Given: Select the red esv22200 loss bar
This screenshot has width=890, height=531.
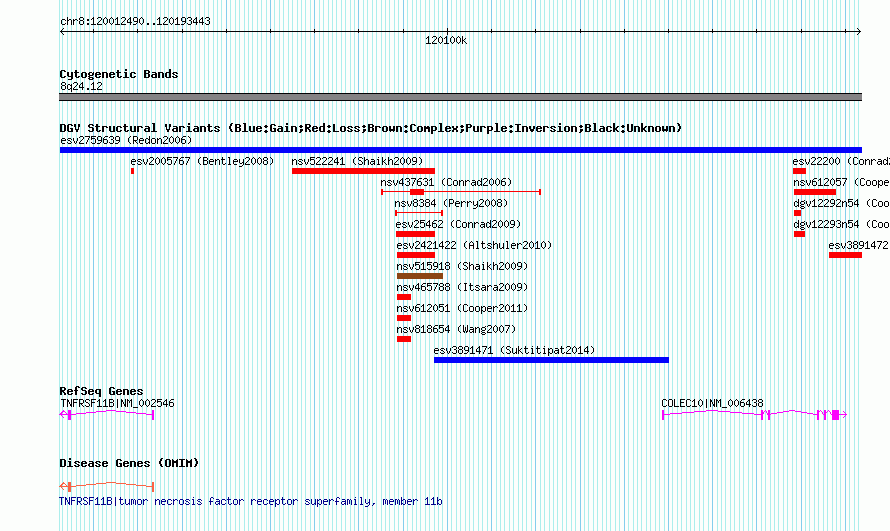Looking at the screenshot, I should [x=799, y=171].
